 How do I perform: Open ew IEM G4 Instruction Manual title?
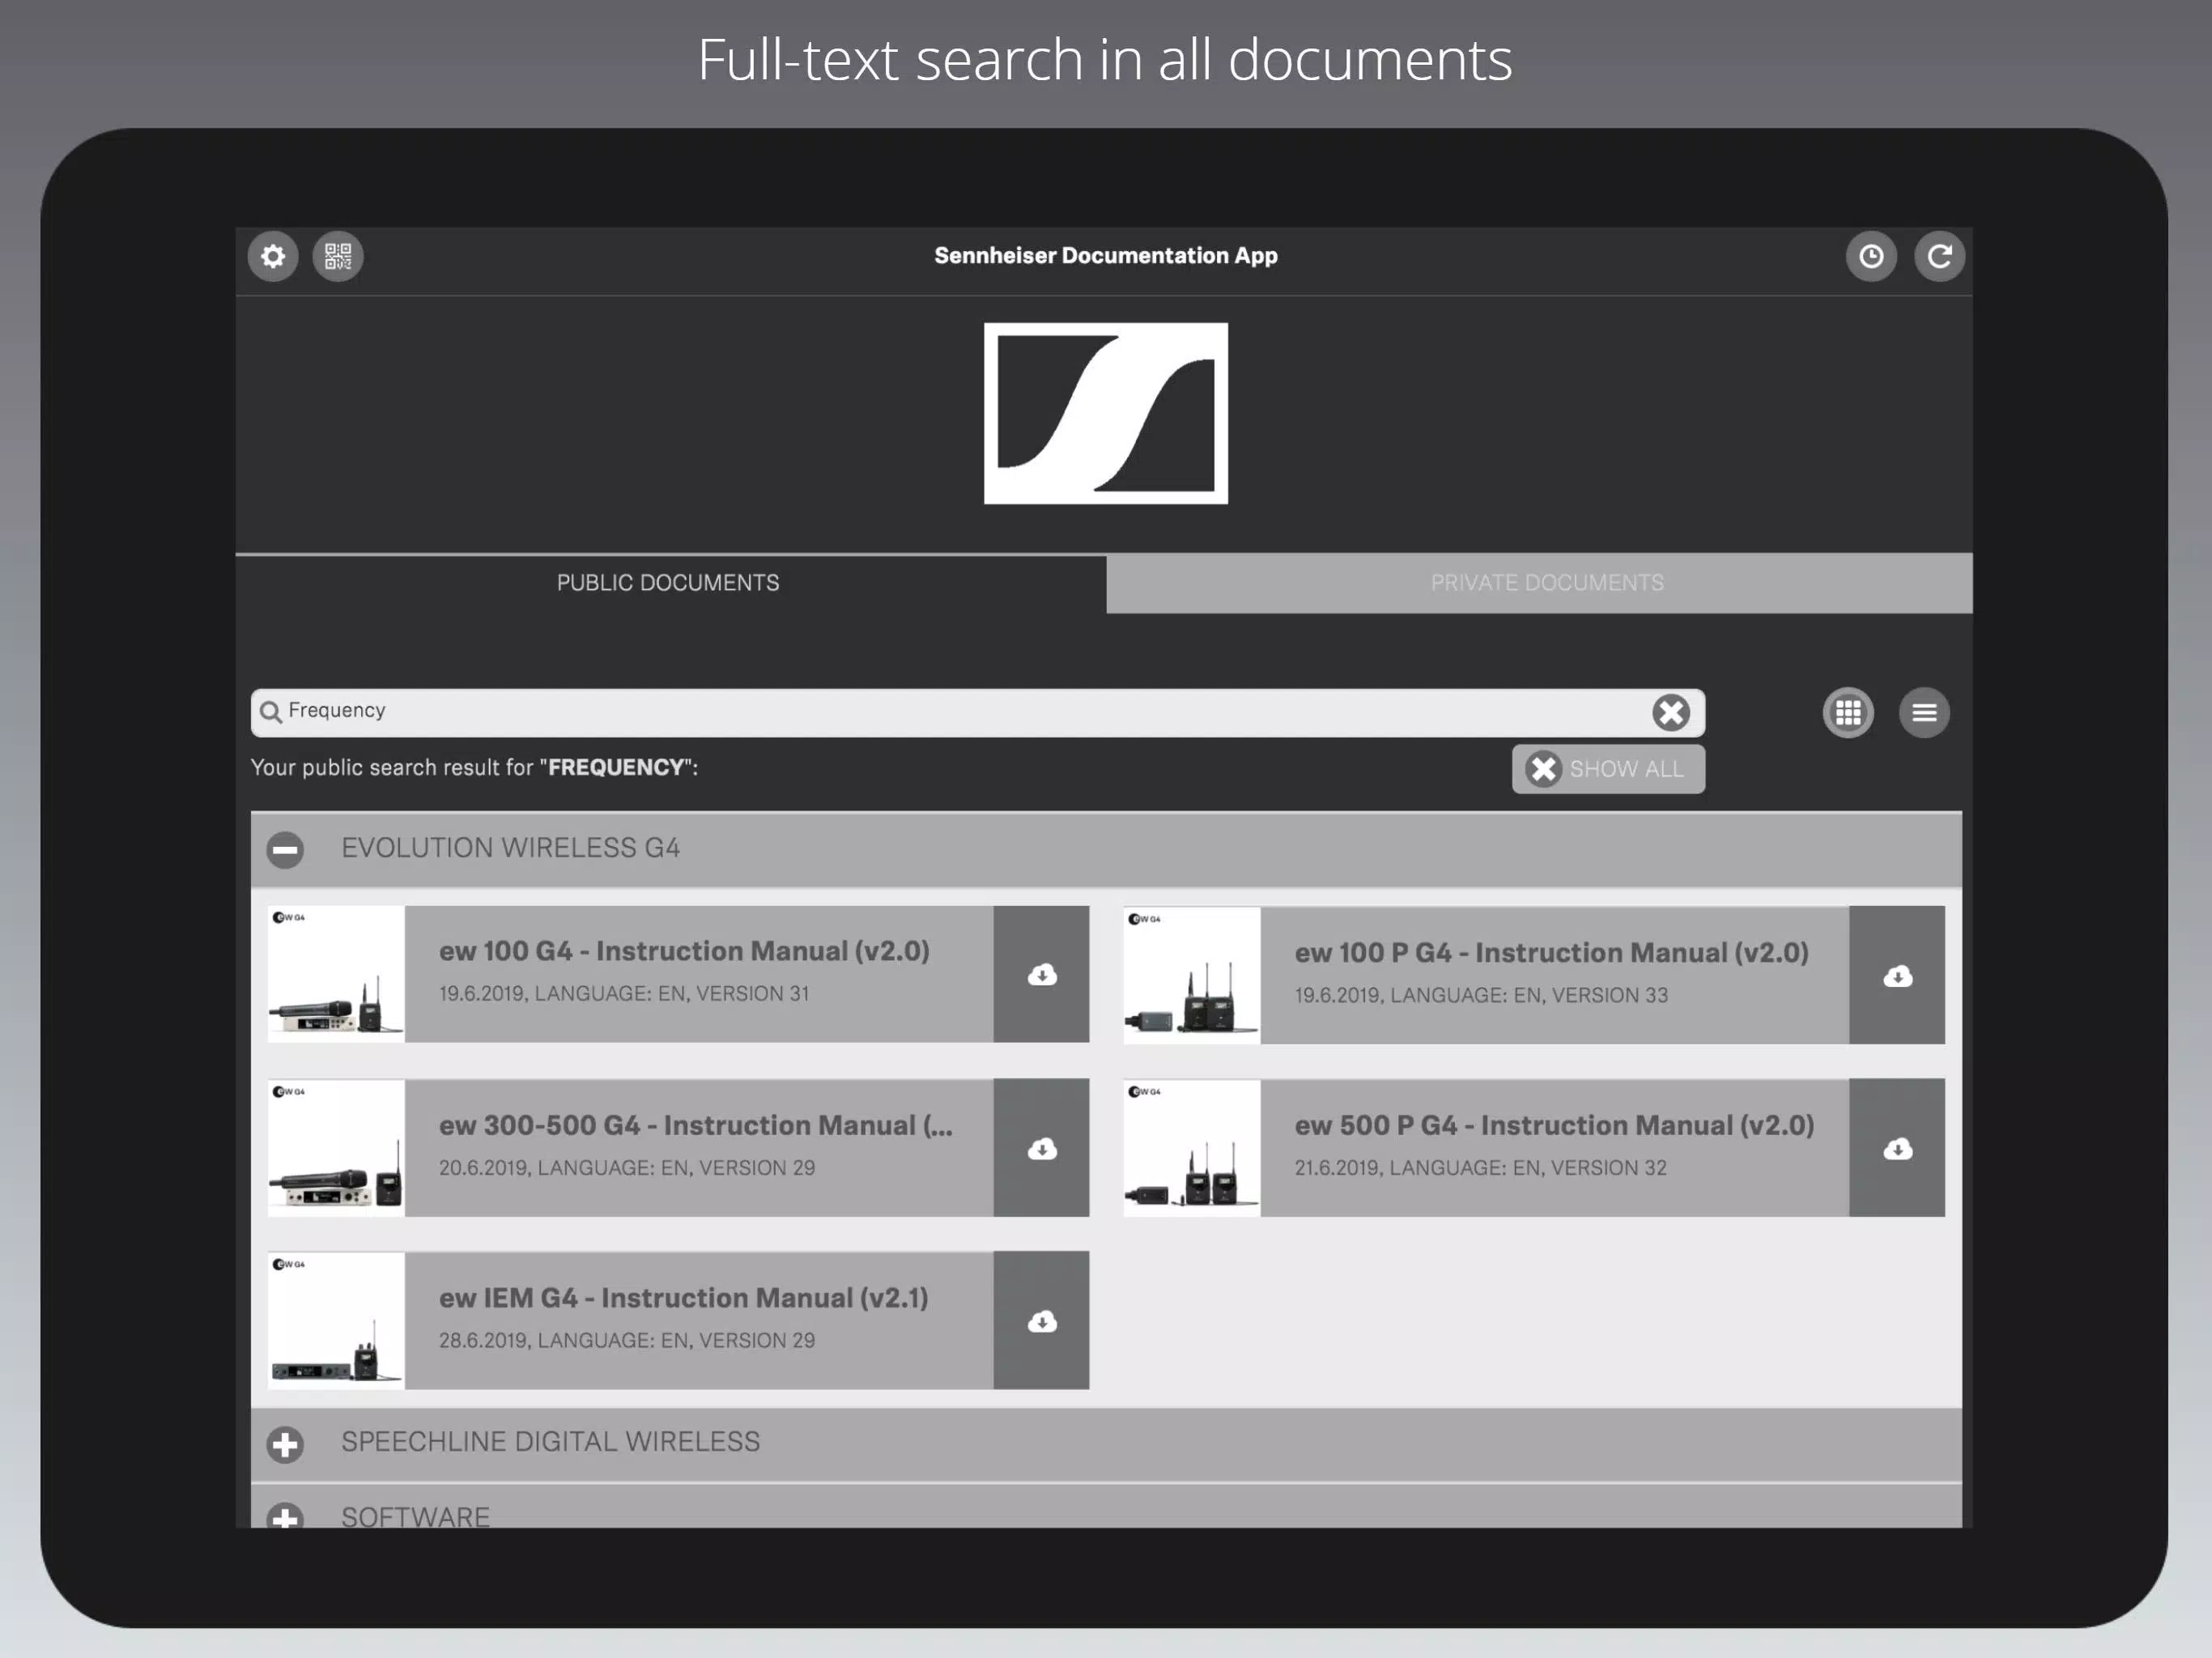click(684, 1298)
